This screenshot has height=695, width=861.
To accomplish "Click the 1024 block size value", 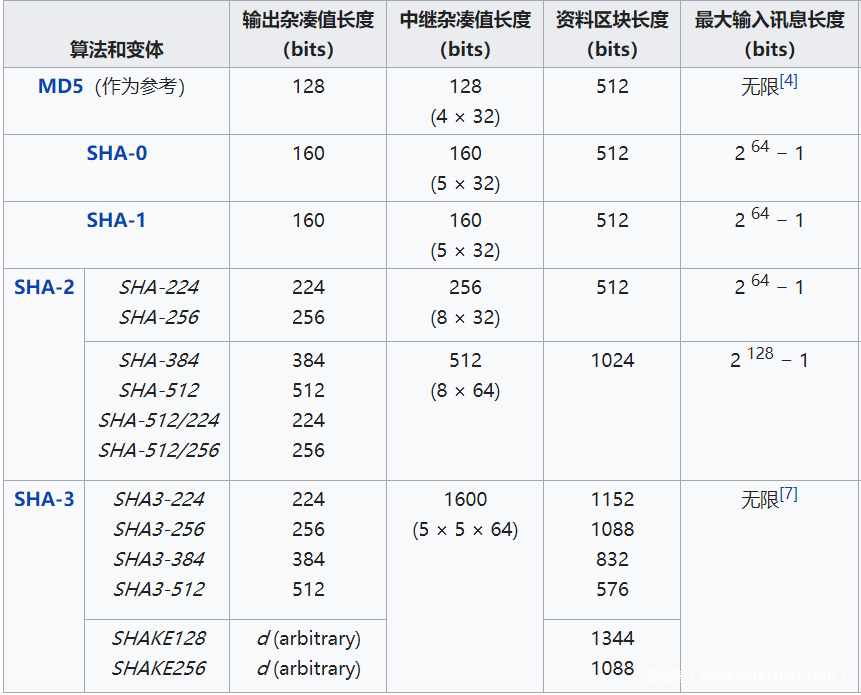I will coord(612,361).
